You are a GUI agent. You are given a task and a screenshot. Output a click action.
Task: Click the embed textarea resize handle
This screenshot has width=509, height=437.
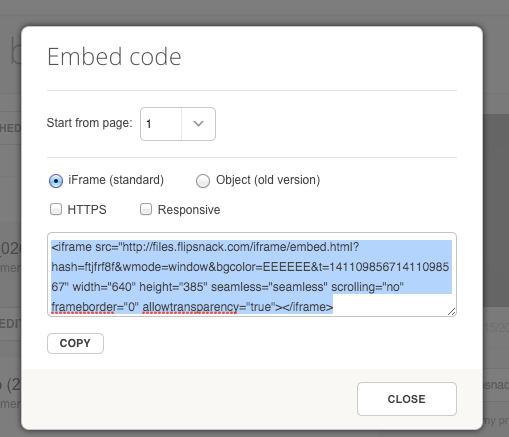[452, 312]
